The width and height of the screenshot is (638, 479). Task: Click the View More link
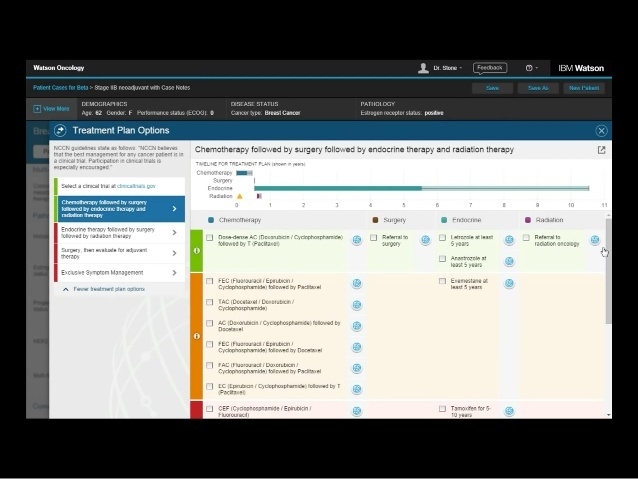tap(56, 109)
